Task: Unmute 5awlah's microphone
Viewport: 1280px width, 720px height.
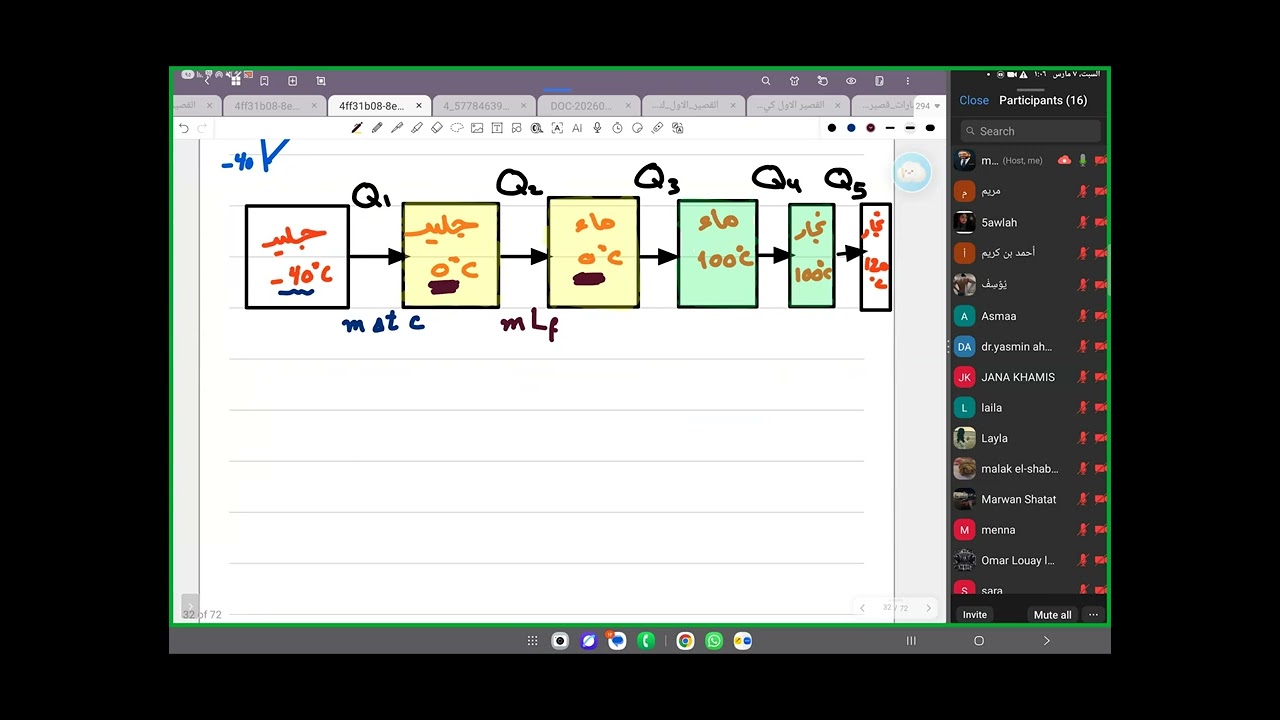Action: [x=1082, y=222]
